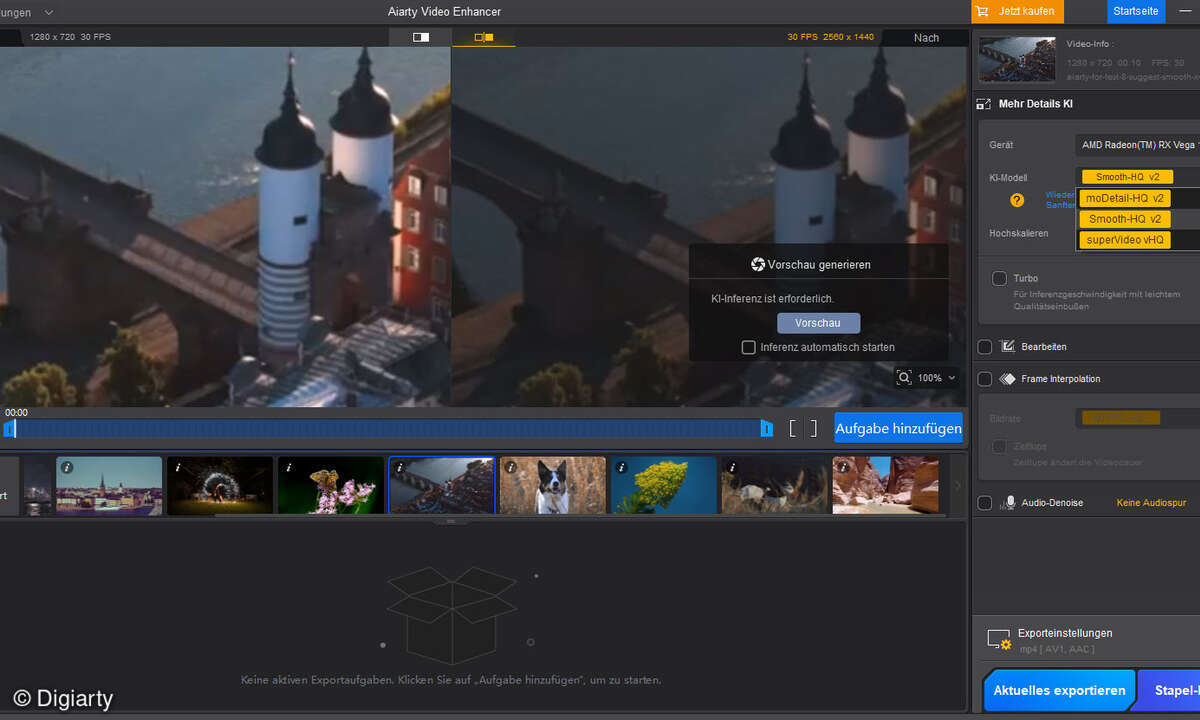
Task: Click the Video-Info preview thumbnail
Action: point(1018,59)
